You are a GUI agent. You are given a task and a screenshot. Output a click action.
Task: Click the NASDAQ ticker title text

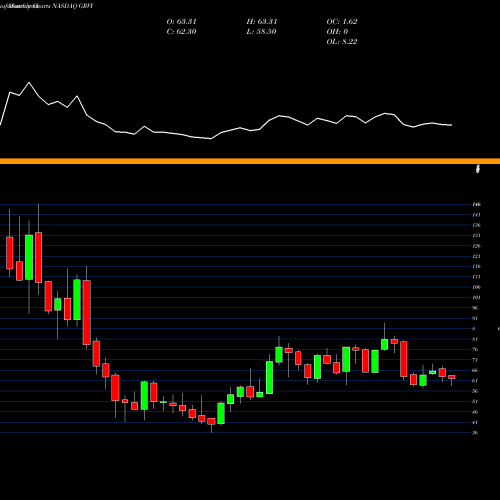click(72, 6)
